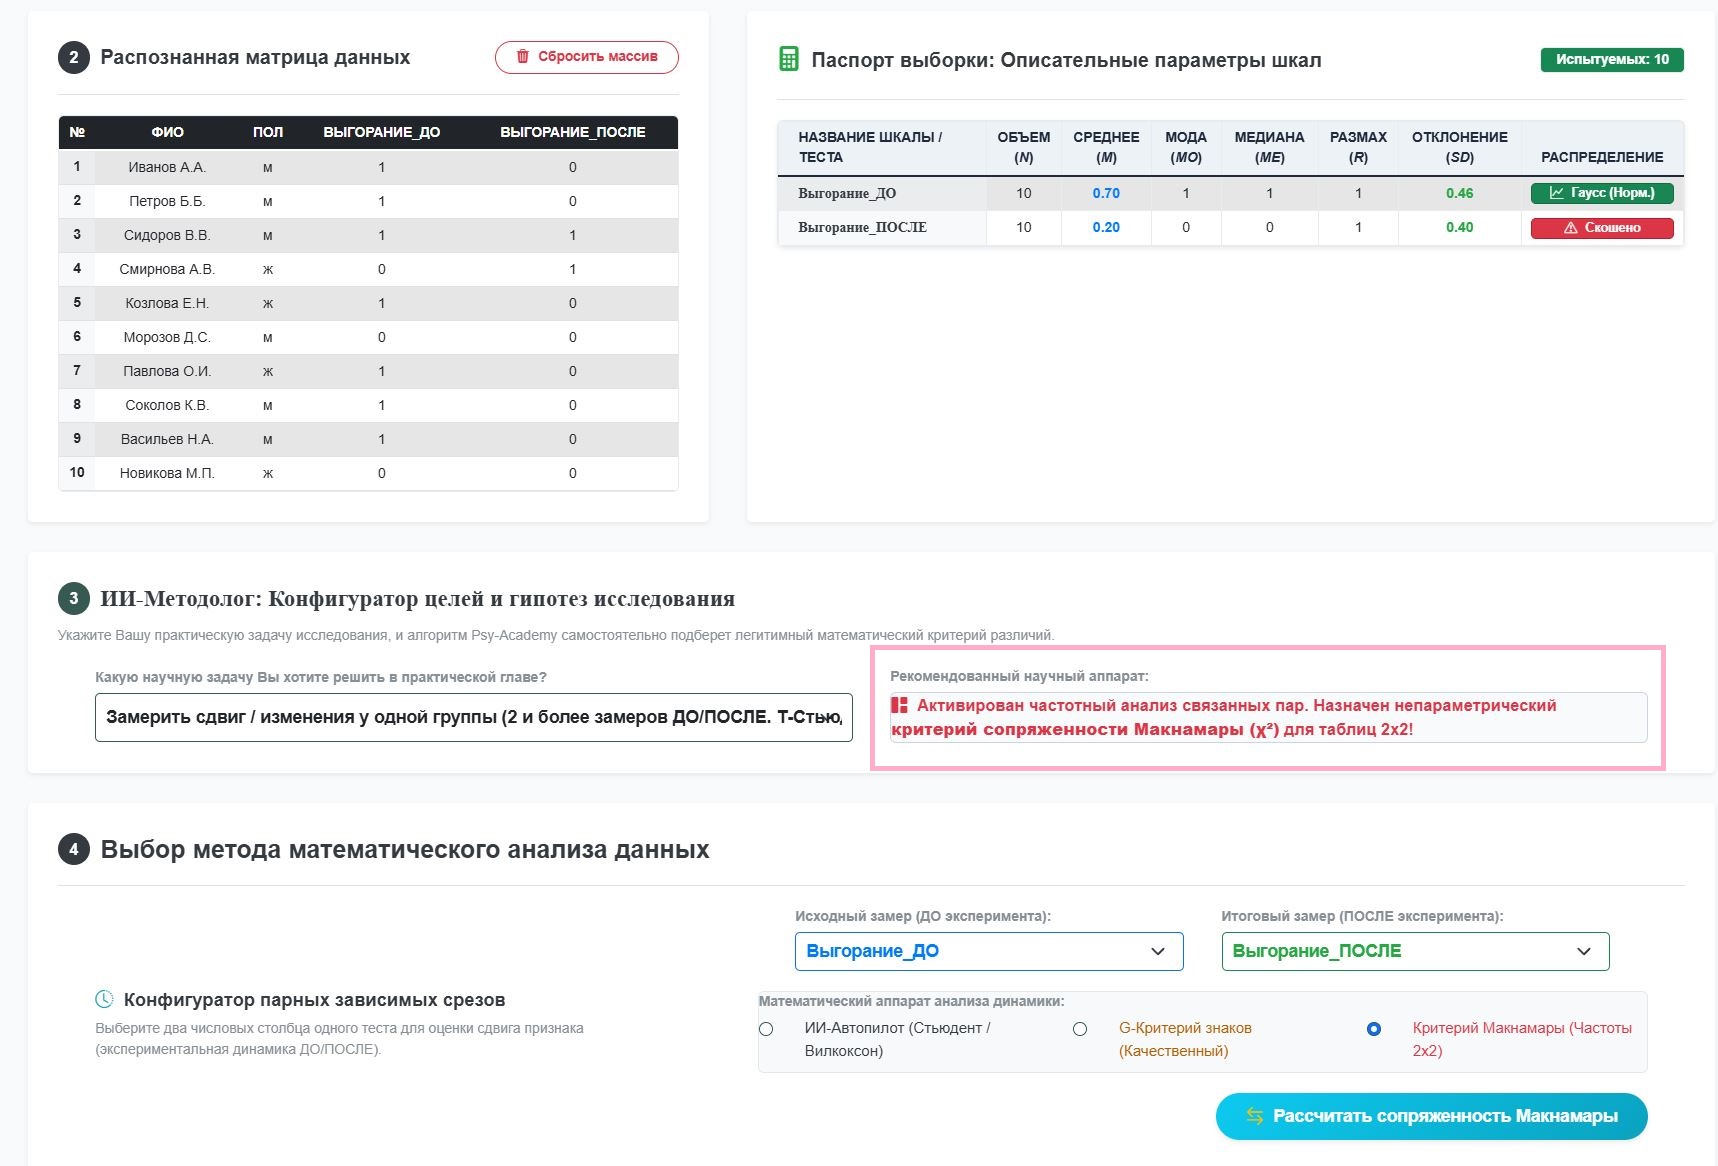Select Критерий Макнамары radio option
The width and height of the screenshot is (1718, 1166).
[1374, 1029]
